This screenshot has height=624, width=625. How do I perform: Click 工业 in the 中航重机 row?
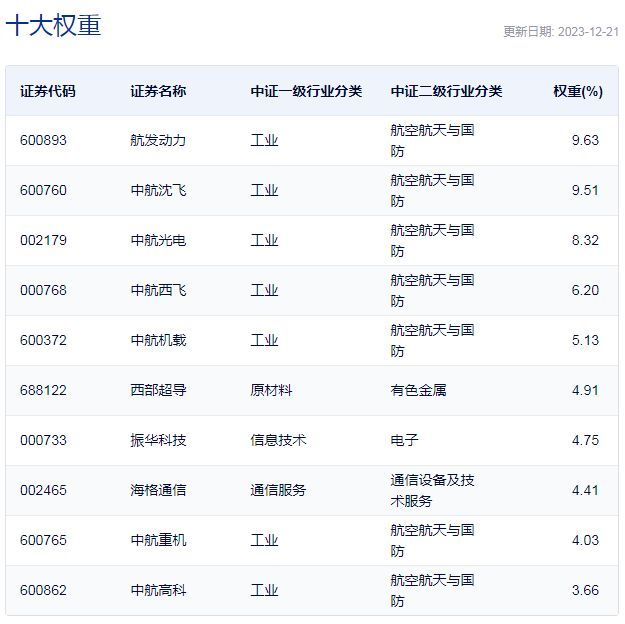click(x=264, y=541)
